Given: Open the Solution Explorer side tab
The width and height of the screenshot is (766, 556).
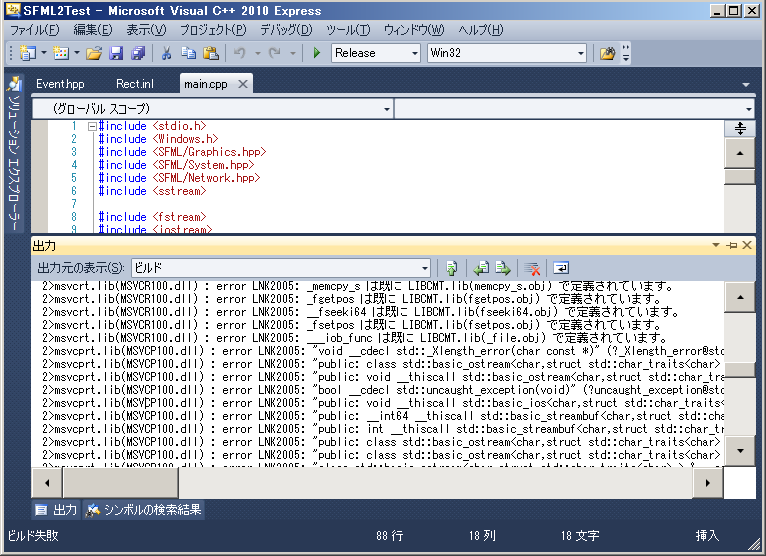Looking at the screenshot, I should pos(15,153).
